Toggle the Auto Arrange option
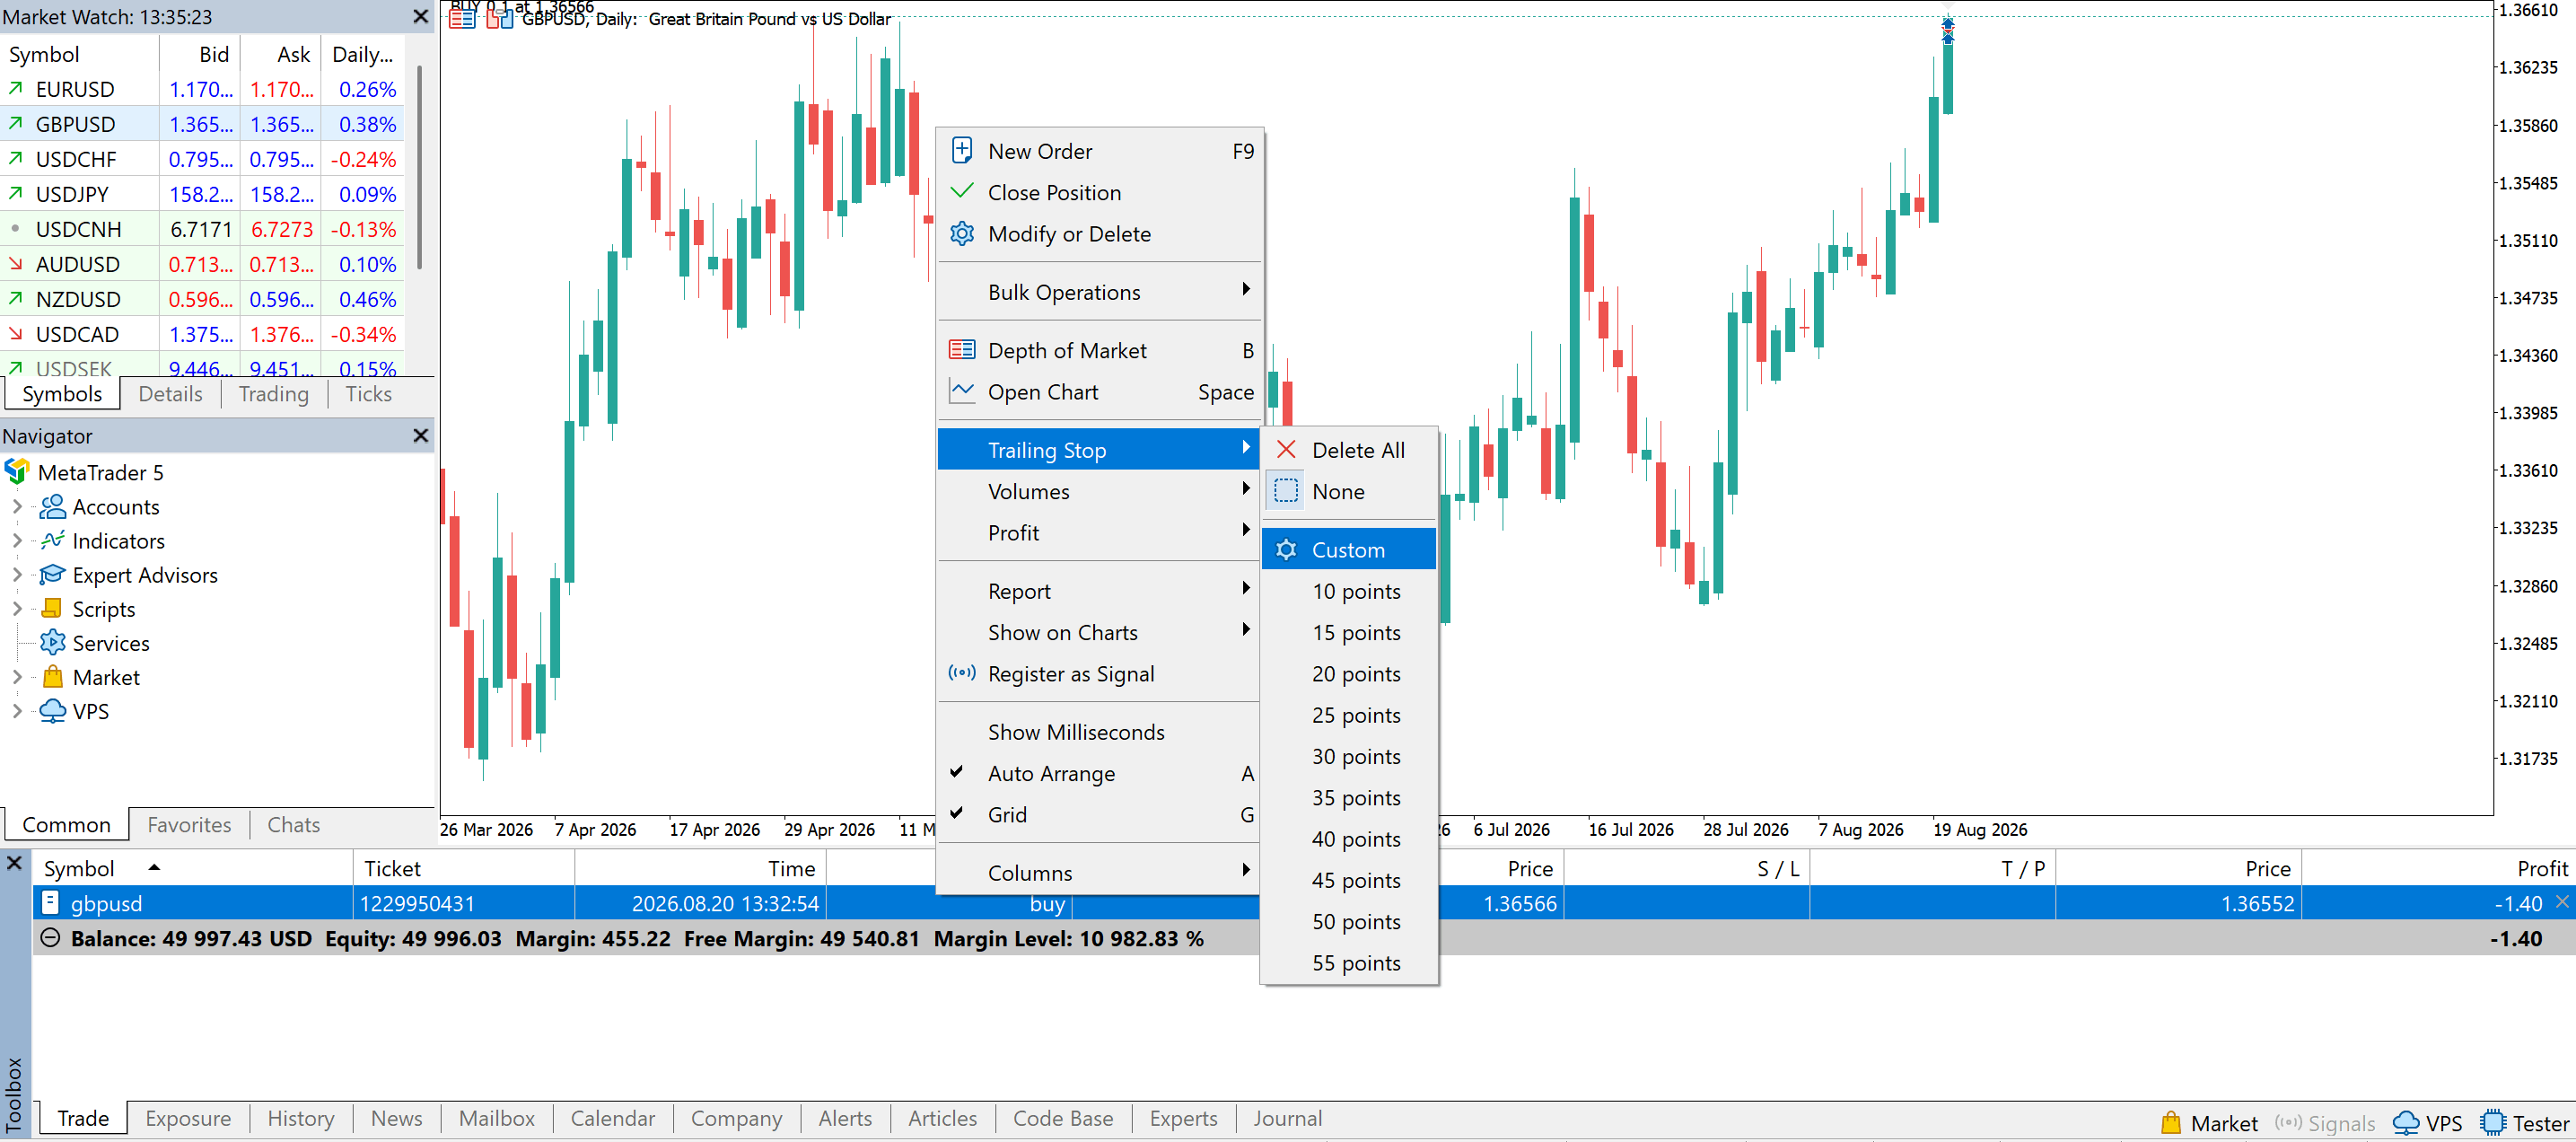Viewport: 2576px width, 1142px height. coord(1099,773)
